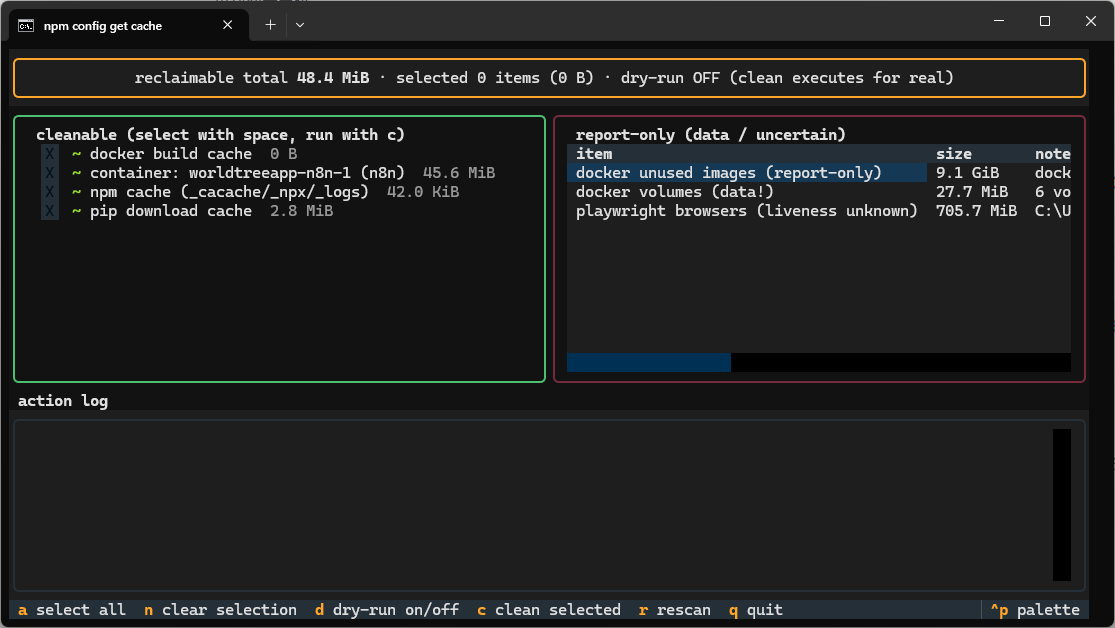This screenshot has width=1115, height=628.
Task: Minimize the terminal window
Action: click(999, 21)
